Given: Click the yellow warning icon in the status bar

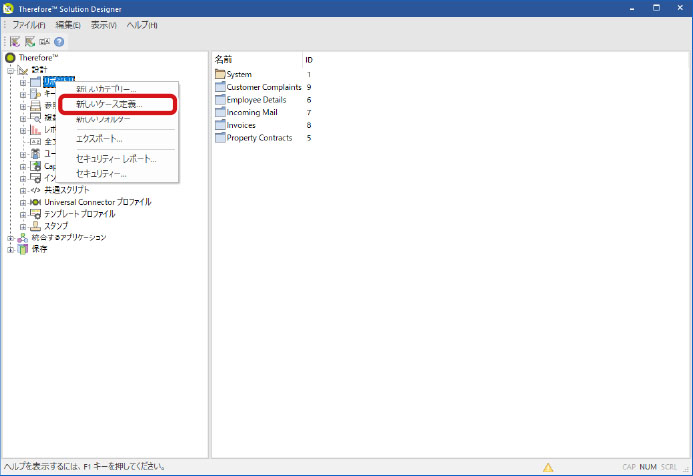Looking at the screenshot, I should (548, 467).
